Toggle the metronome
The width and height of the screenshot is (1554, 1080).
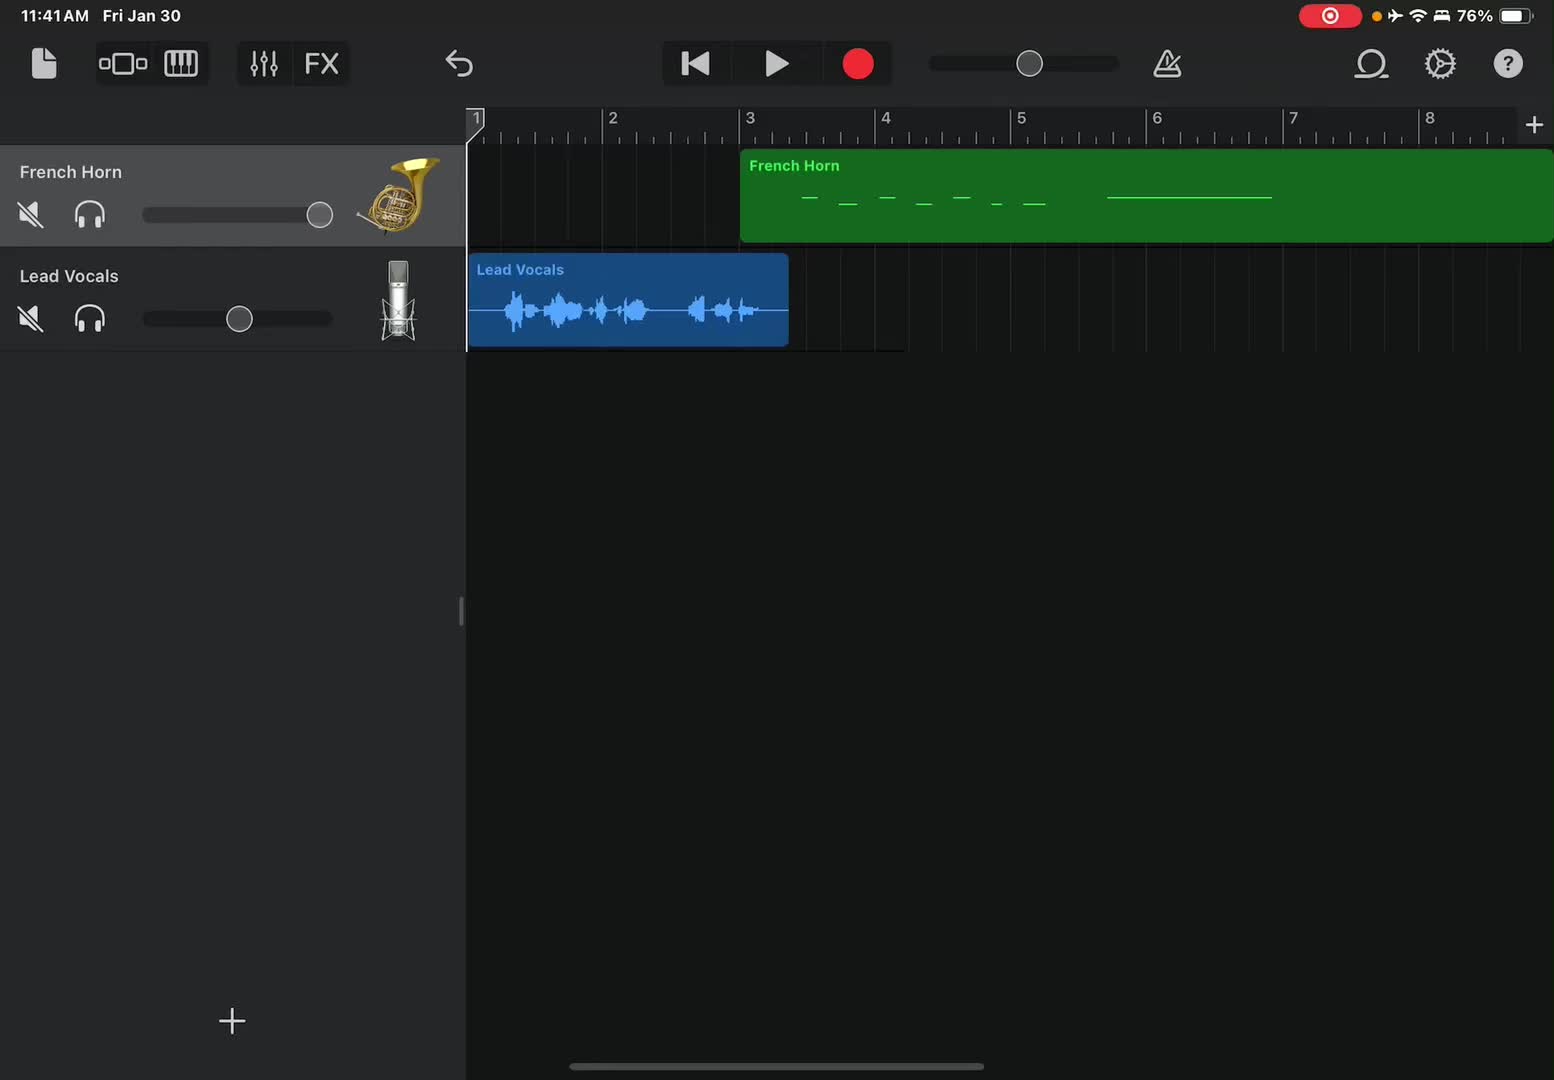(1167, 64)
